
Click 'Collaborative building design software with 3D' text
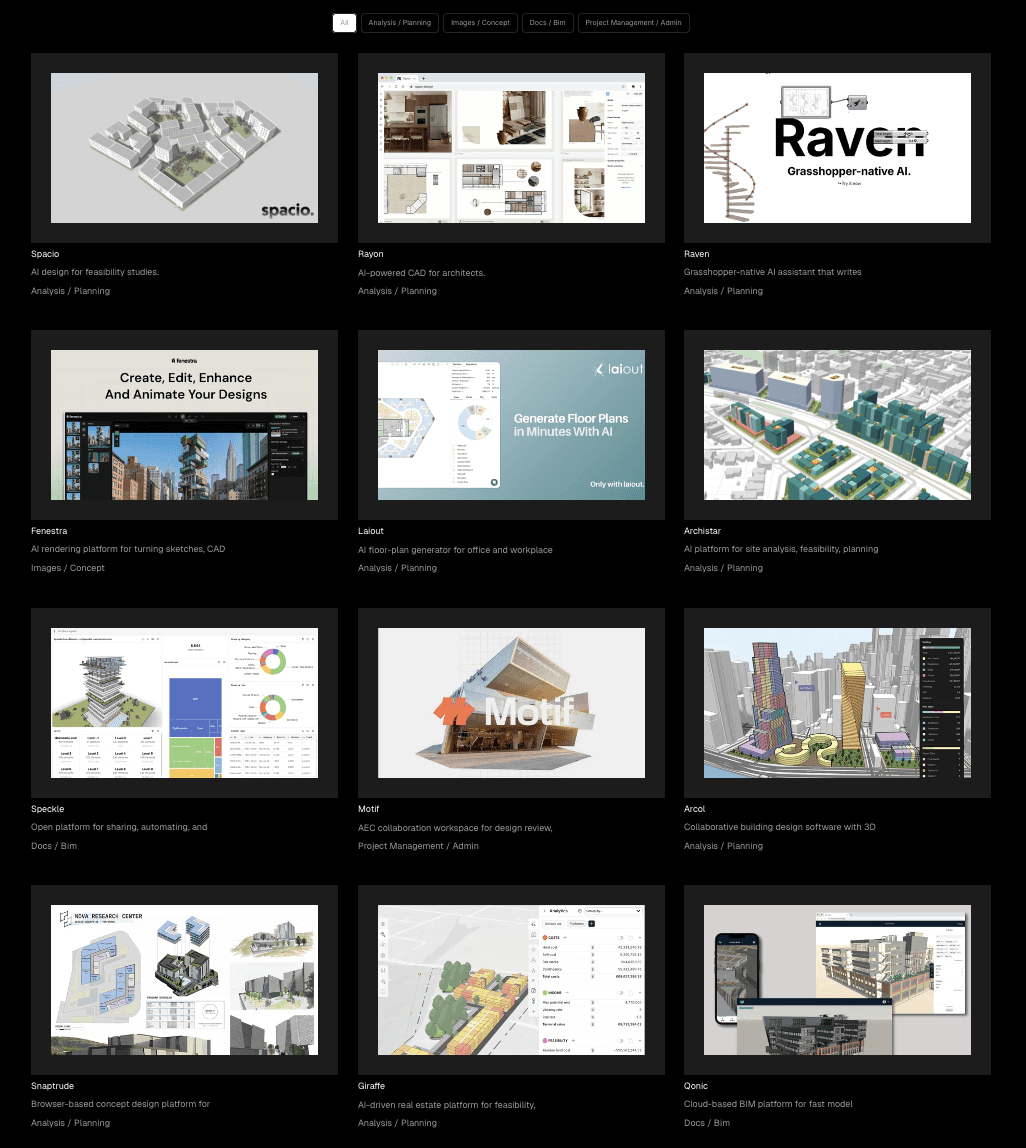(779, 827)
